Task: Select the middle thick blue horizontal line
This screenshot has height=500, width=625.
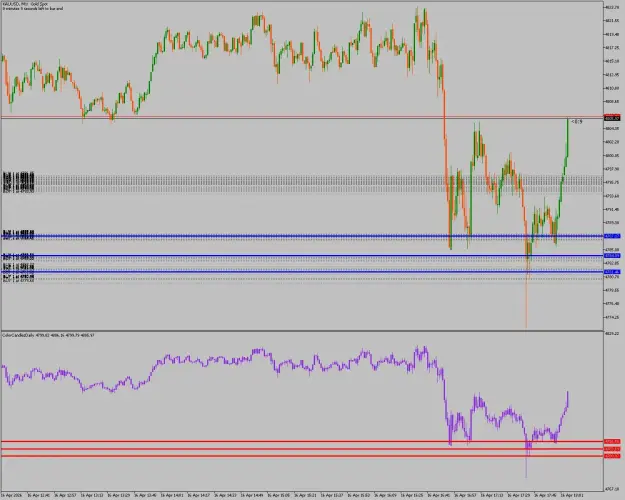Action: coord(302,256)
